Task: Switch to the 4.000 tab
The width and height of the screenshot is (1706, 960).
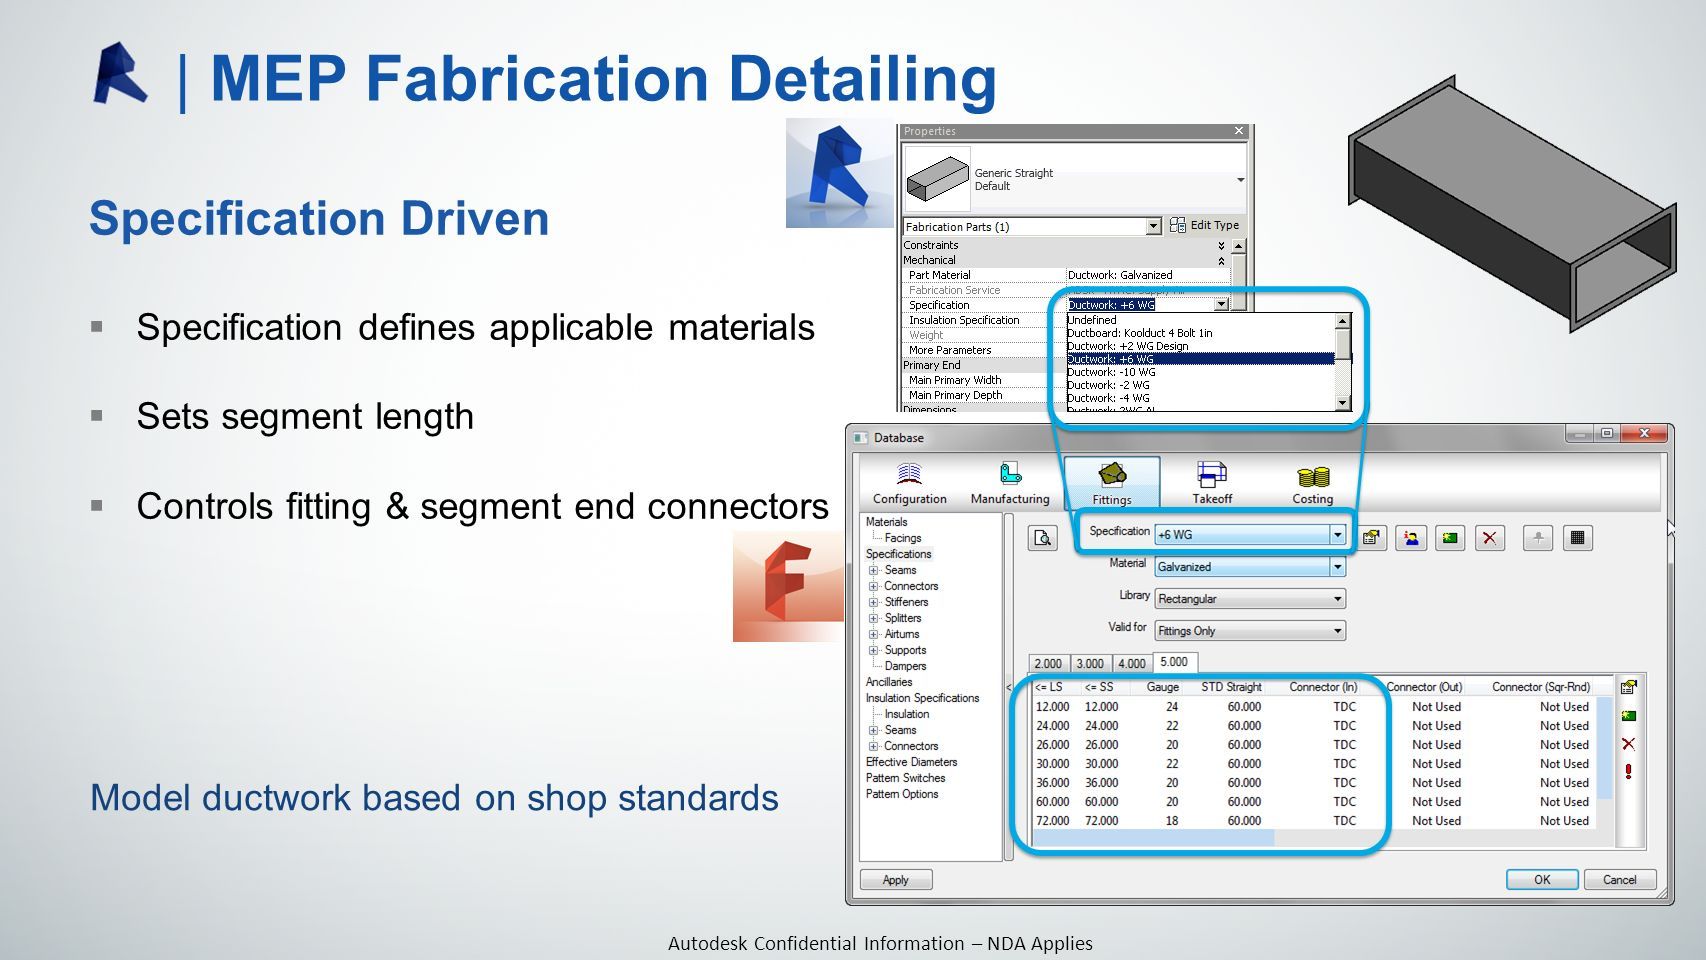Action: [1132, 663]
